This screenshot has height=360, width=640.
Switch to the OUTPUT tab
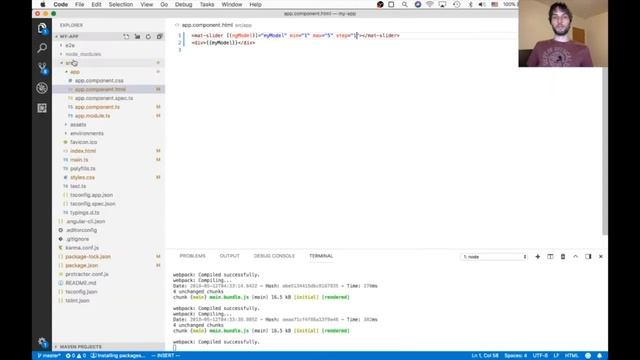pos(229,256)
